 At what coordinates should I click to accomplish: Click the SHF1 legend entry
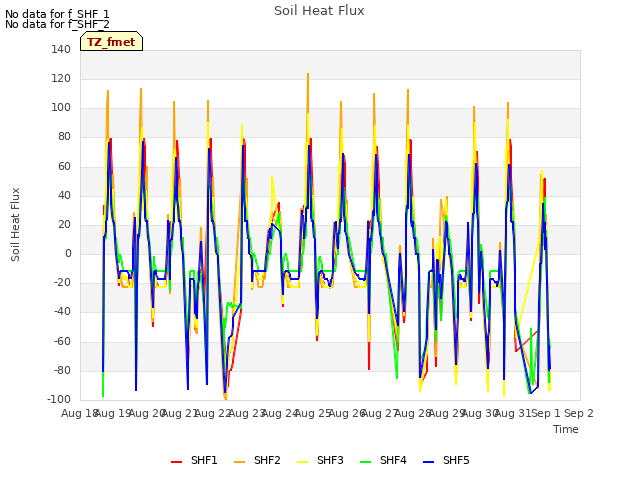tap(194, 460)
